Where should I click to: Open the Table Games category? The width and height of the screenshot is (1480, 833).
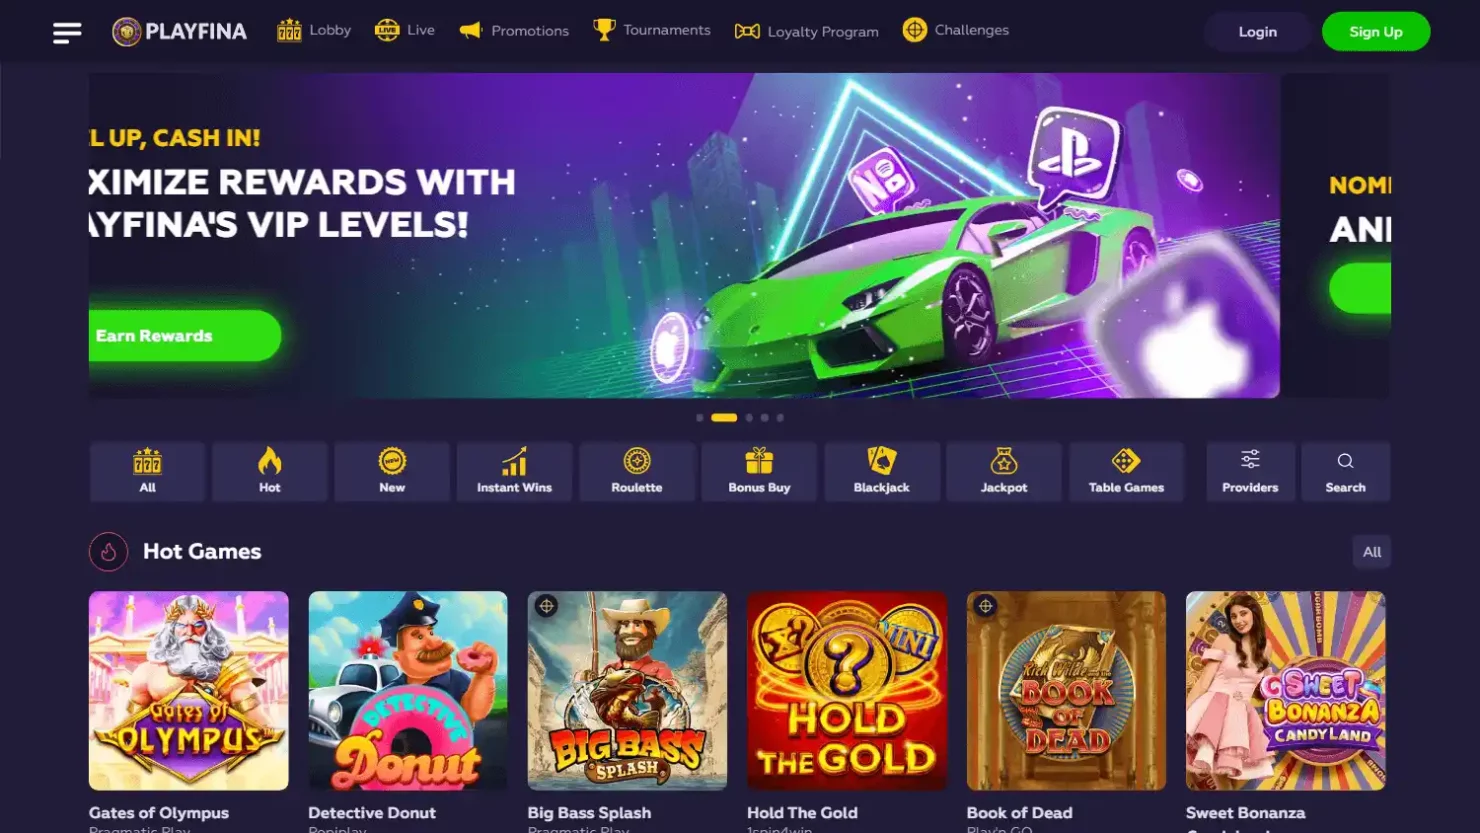[x=1126, y=471]
